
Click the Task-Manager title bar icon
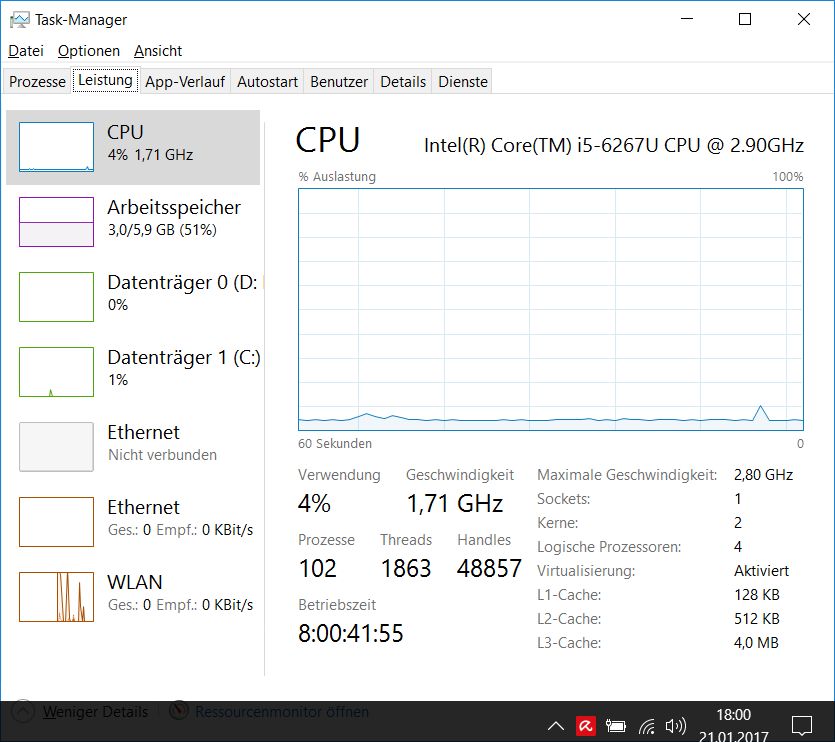coord(19,20)
